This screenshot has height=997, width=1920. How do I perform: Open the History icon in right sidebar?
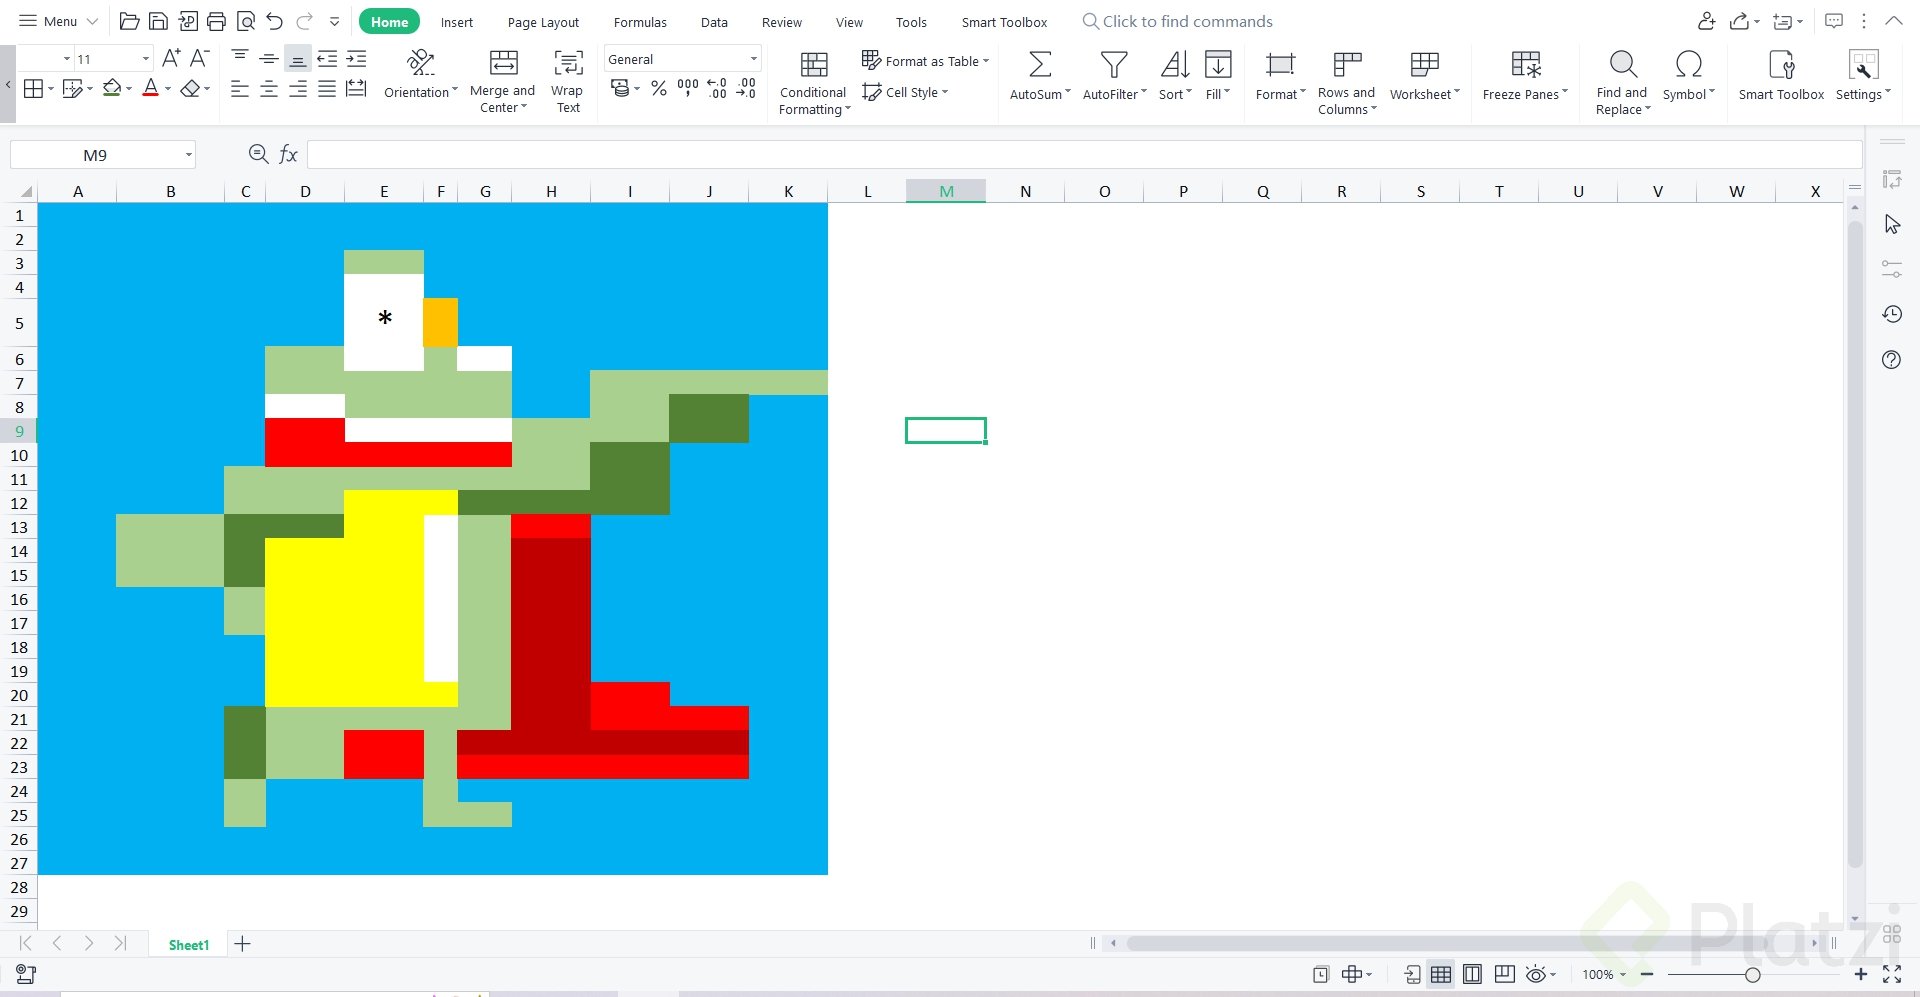(x=1891, y=314)
